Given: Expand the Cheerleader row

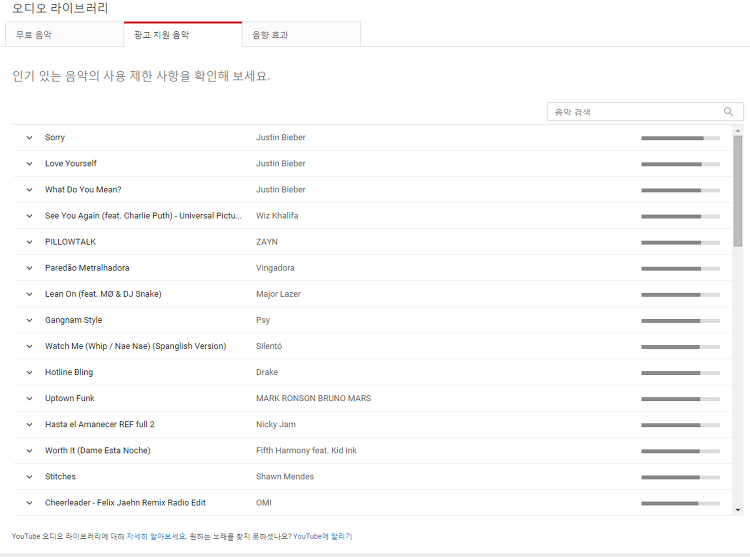Looking at the screenshot, I should pos(29,503).
